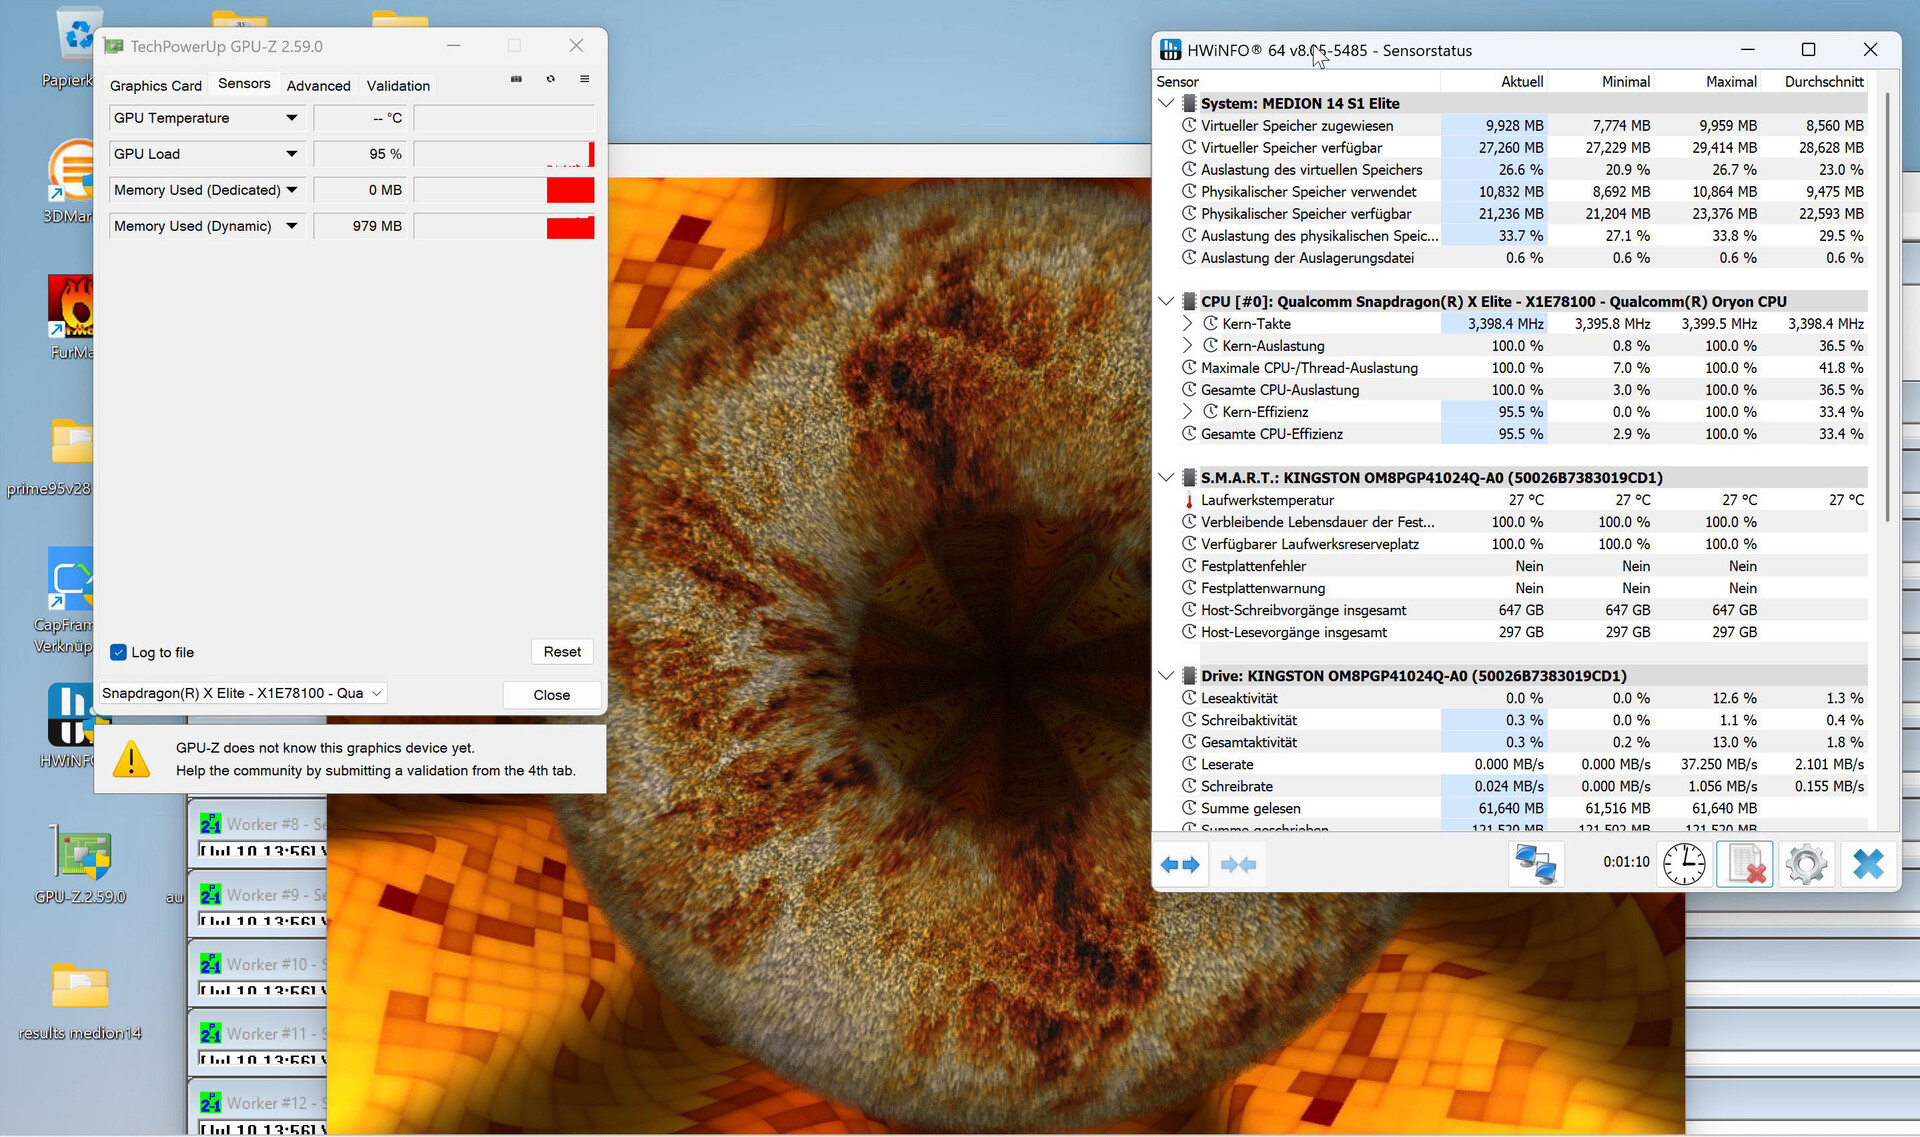
Task: Click HWiNFO clock reset timer icon
Action: 1684,864
